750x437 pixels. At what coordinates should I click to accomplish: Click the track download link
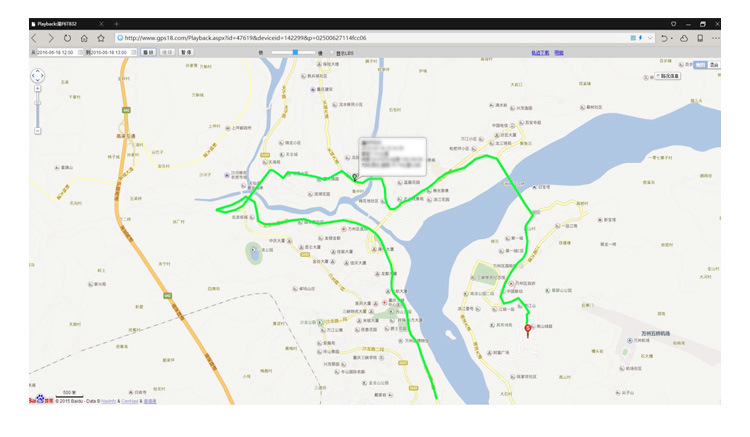540,53
